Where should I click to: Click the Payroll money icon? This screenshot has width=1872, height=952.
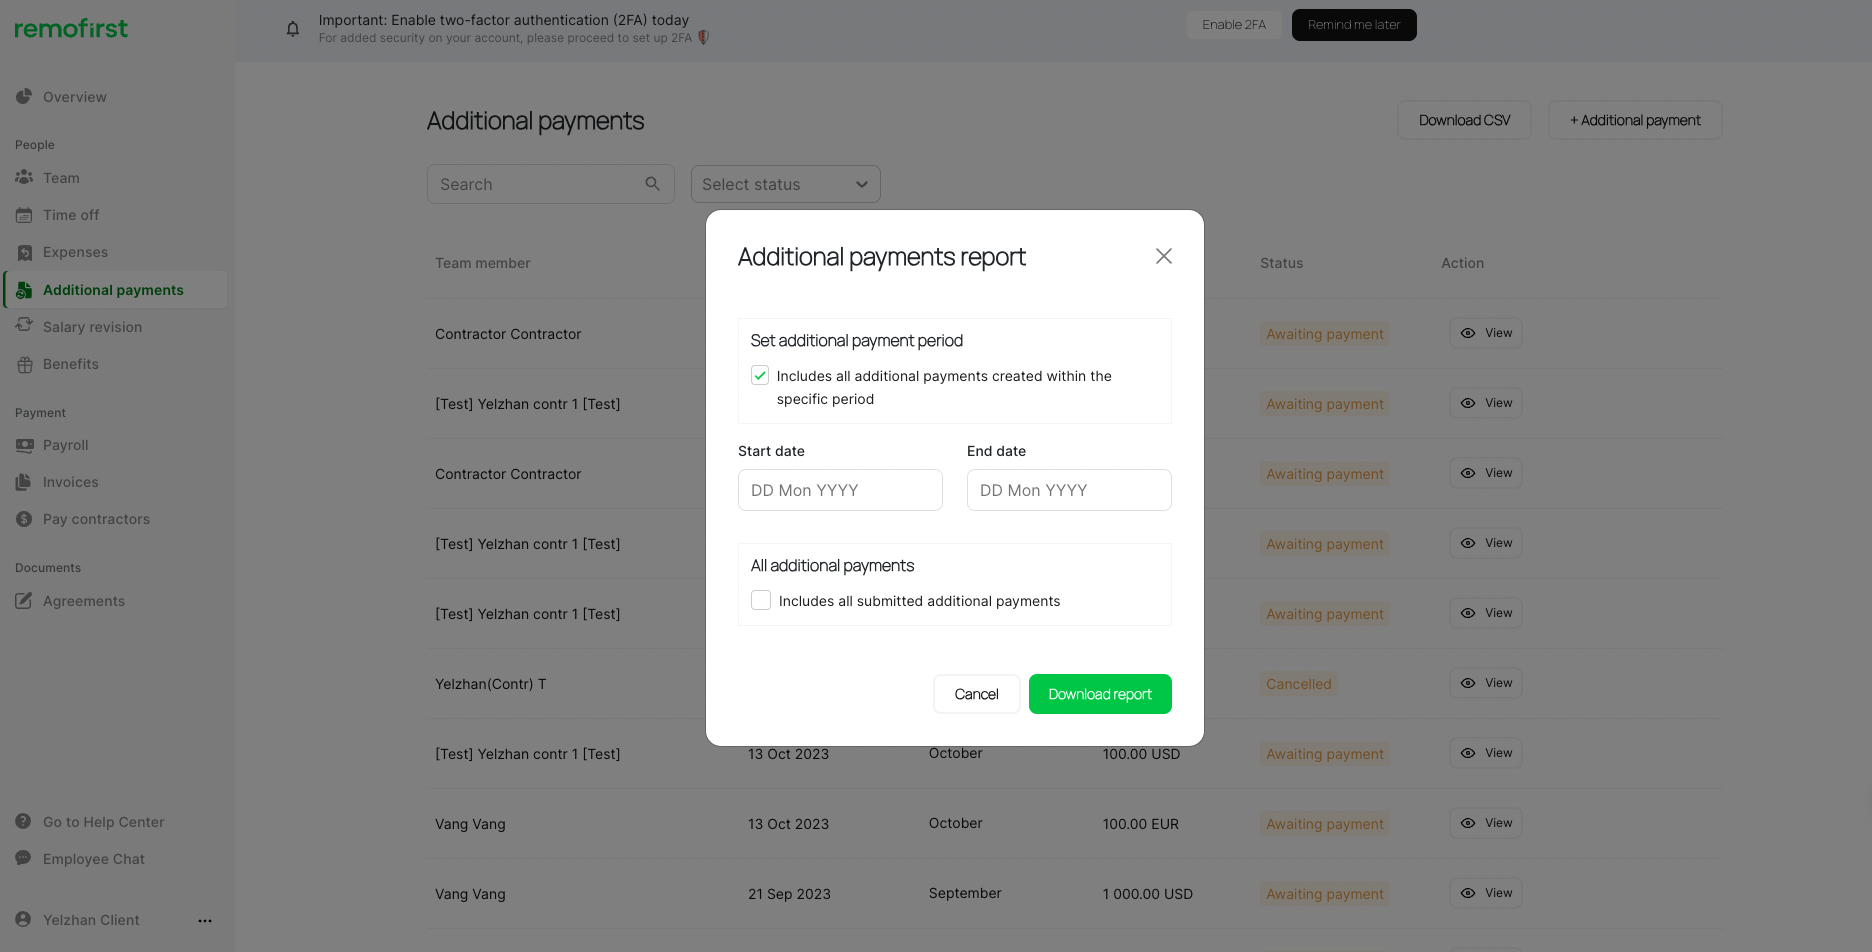coord(24,445)
